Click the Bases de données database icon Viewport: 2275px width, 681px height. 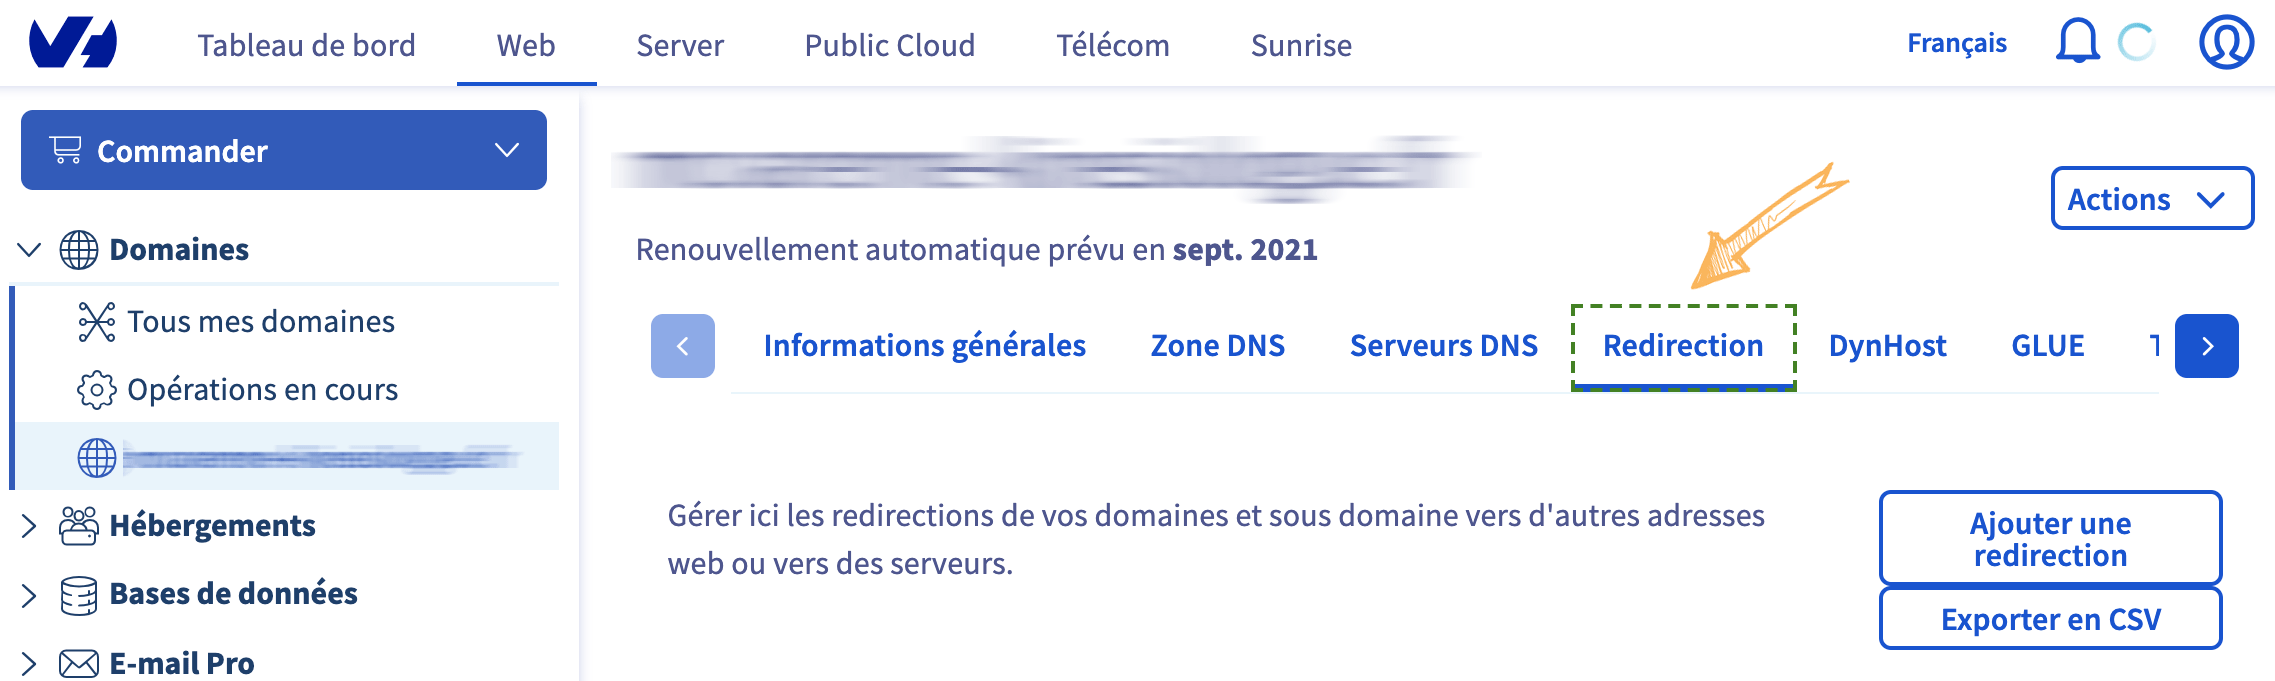79,595
